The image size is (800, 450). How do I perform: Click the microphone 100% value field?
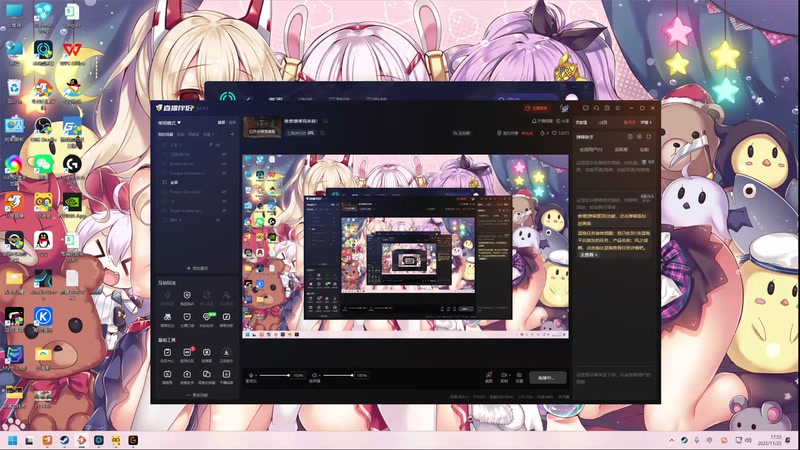tap(298, 376)
